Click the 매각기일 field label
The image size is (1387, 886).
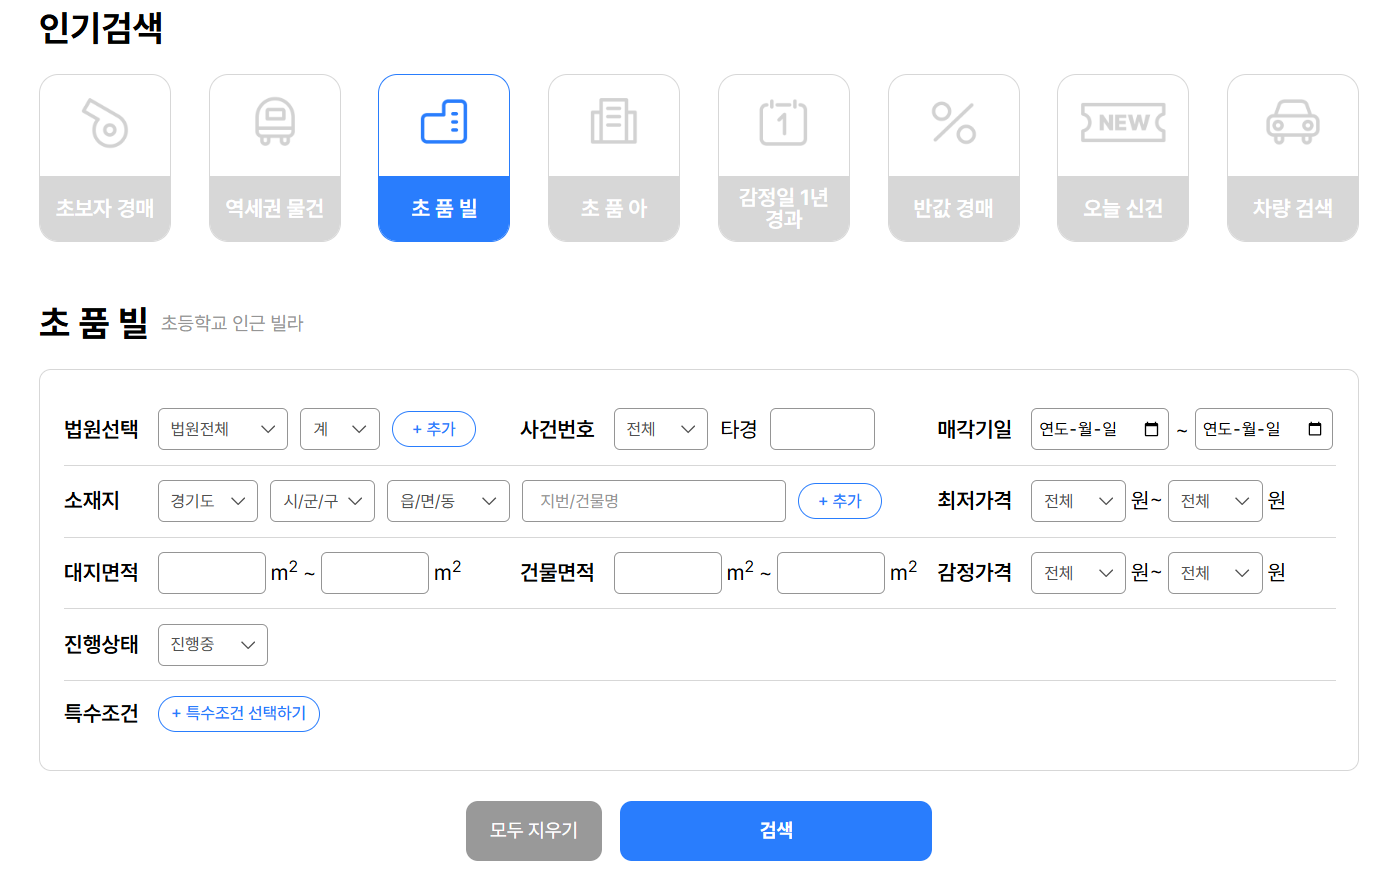(974, 429)
